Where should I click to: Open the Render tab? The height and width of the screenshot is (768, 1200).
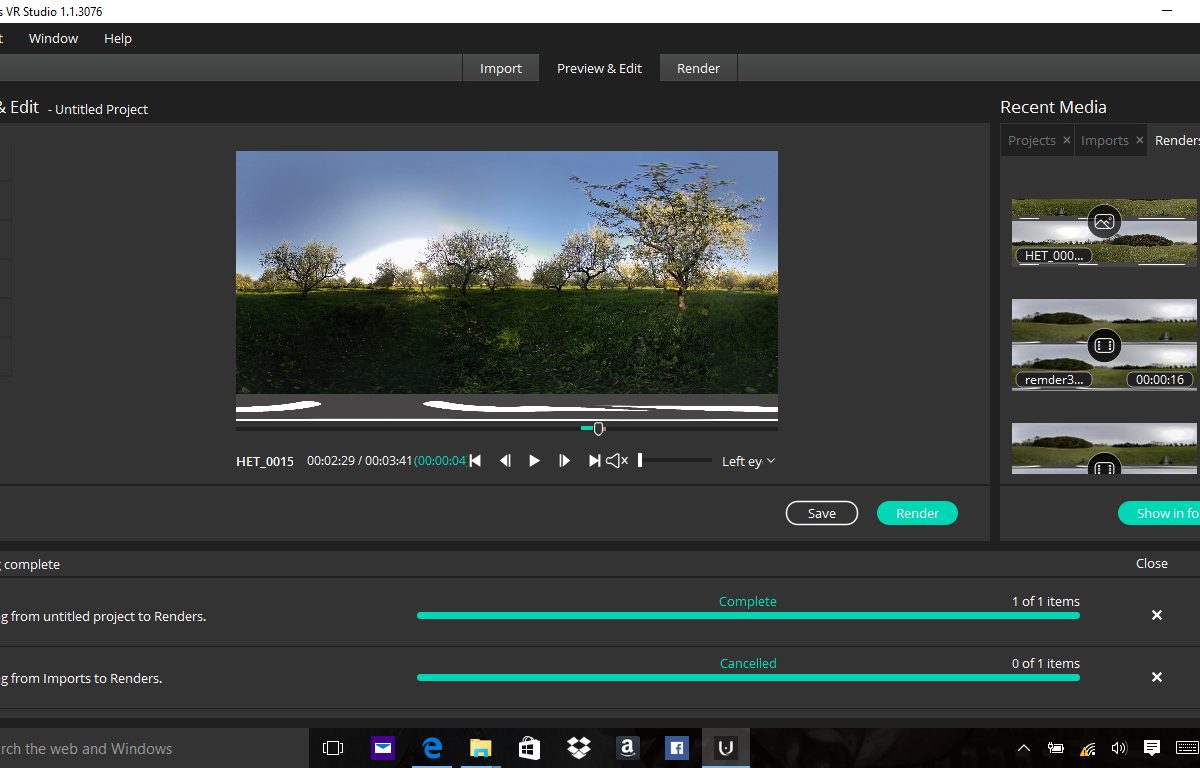coord(698,68)
